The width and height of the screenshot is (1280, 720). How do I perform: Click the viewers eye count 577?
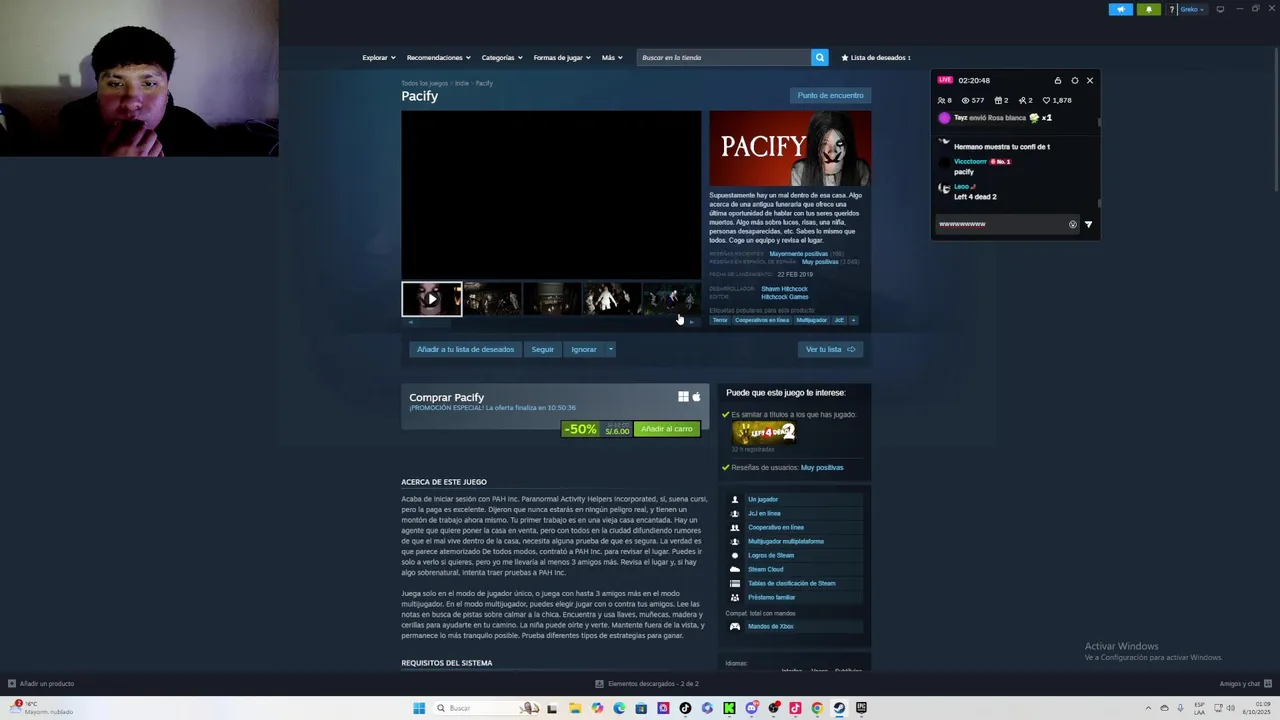tap(972, 100)
